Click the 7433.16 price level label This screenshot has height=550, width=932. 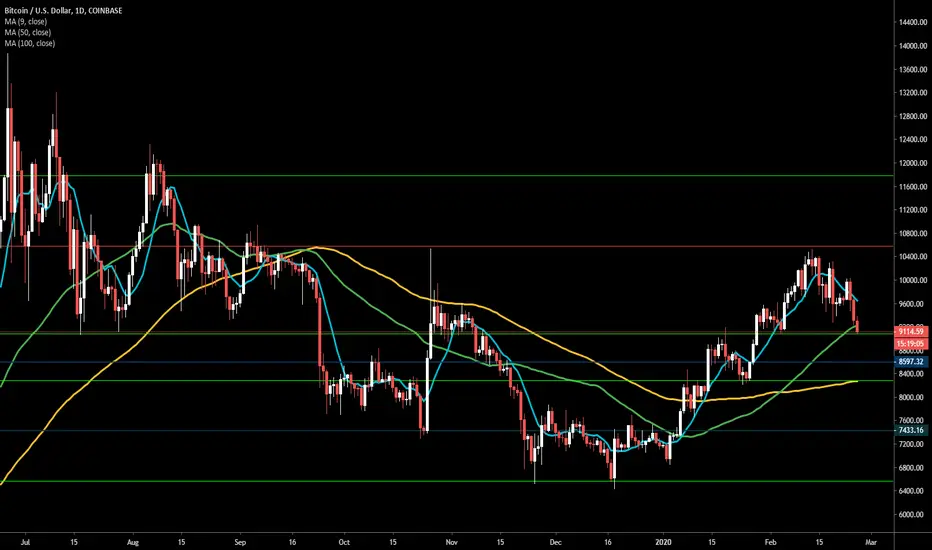point(911,430)
